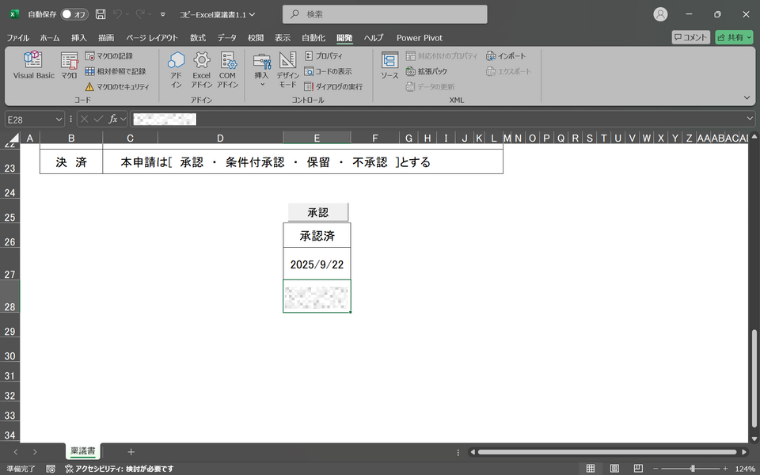
Task: Open the Visual Basic editor
Action: (x=32, y=66)
